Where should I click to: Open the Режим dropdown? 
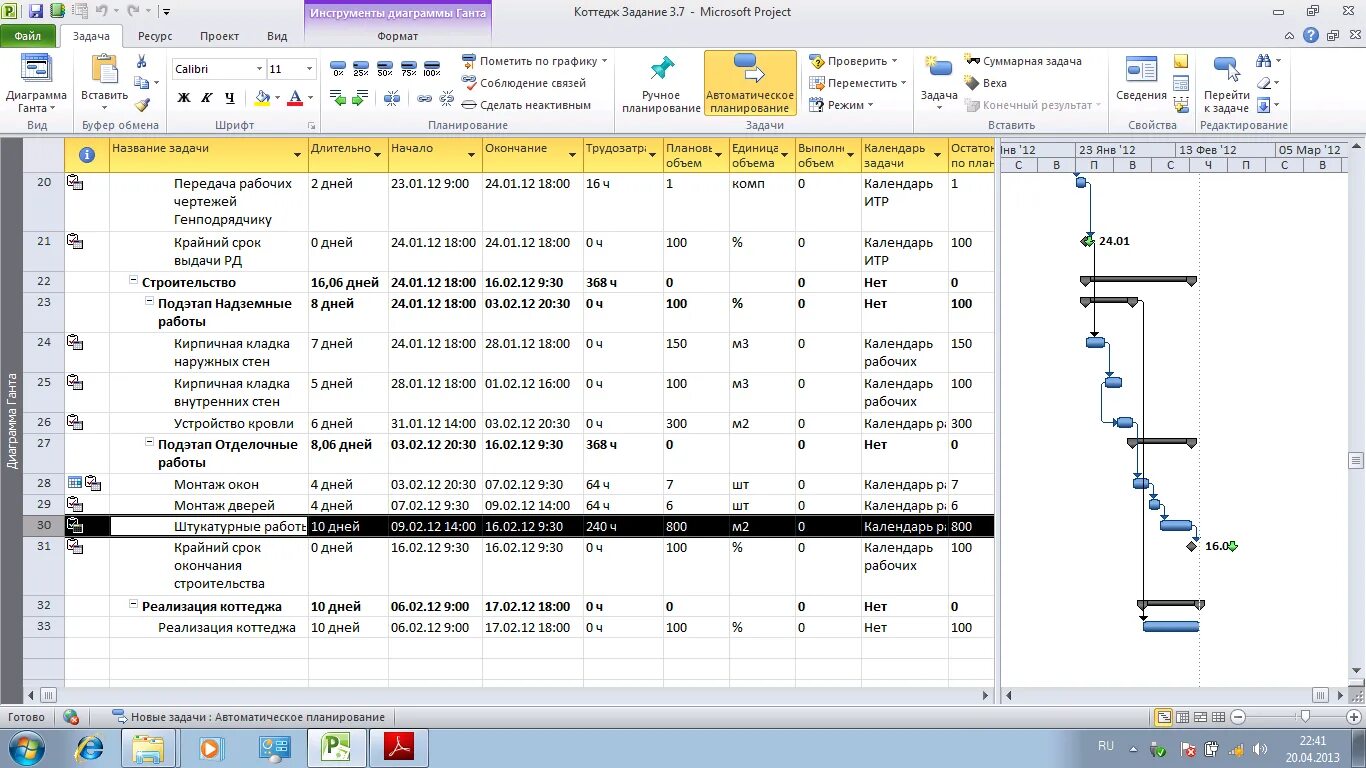point(841,105)
